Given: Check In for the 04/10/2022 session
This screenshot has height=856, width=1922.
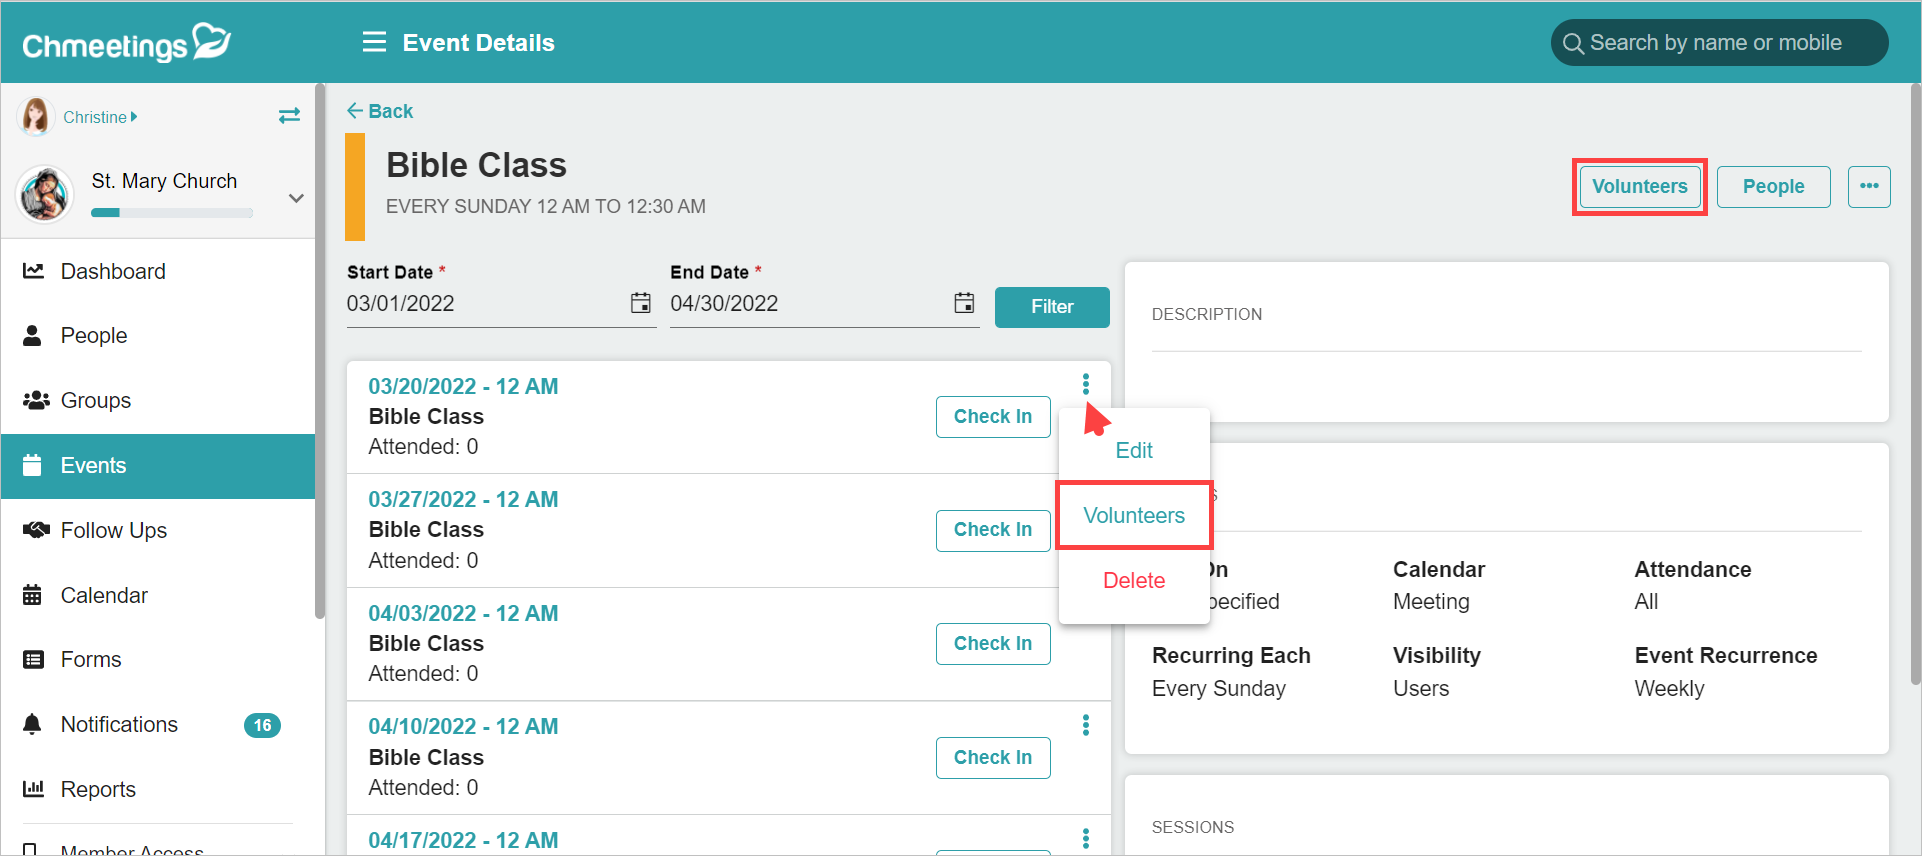Looking at the screenshot, I should 993,758.
